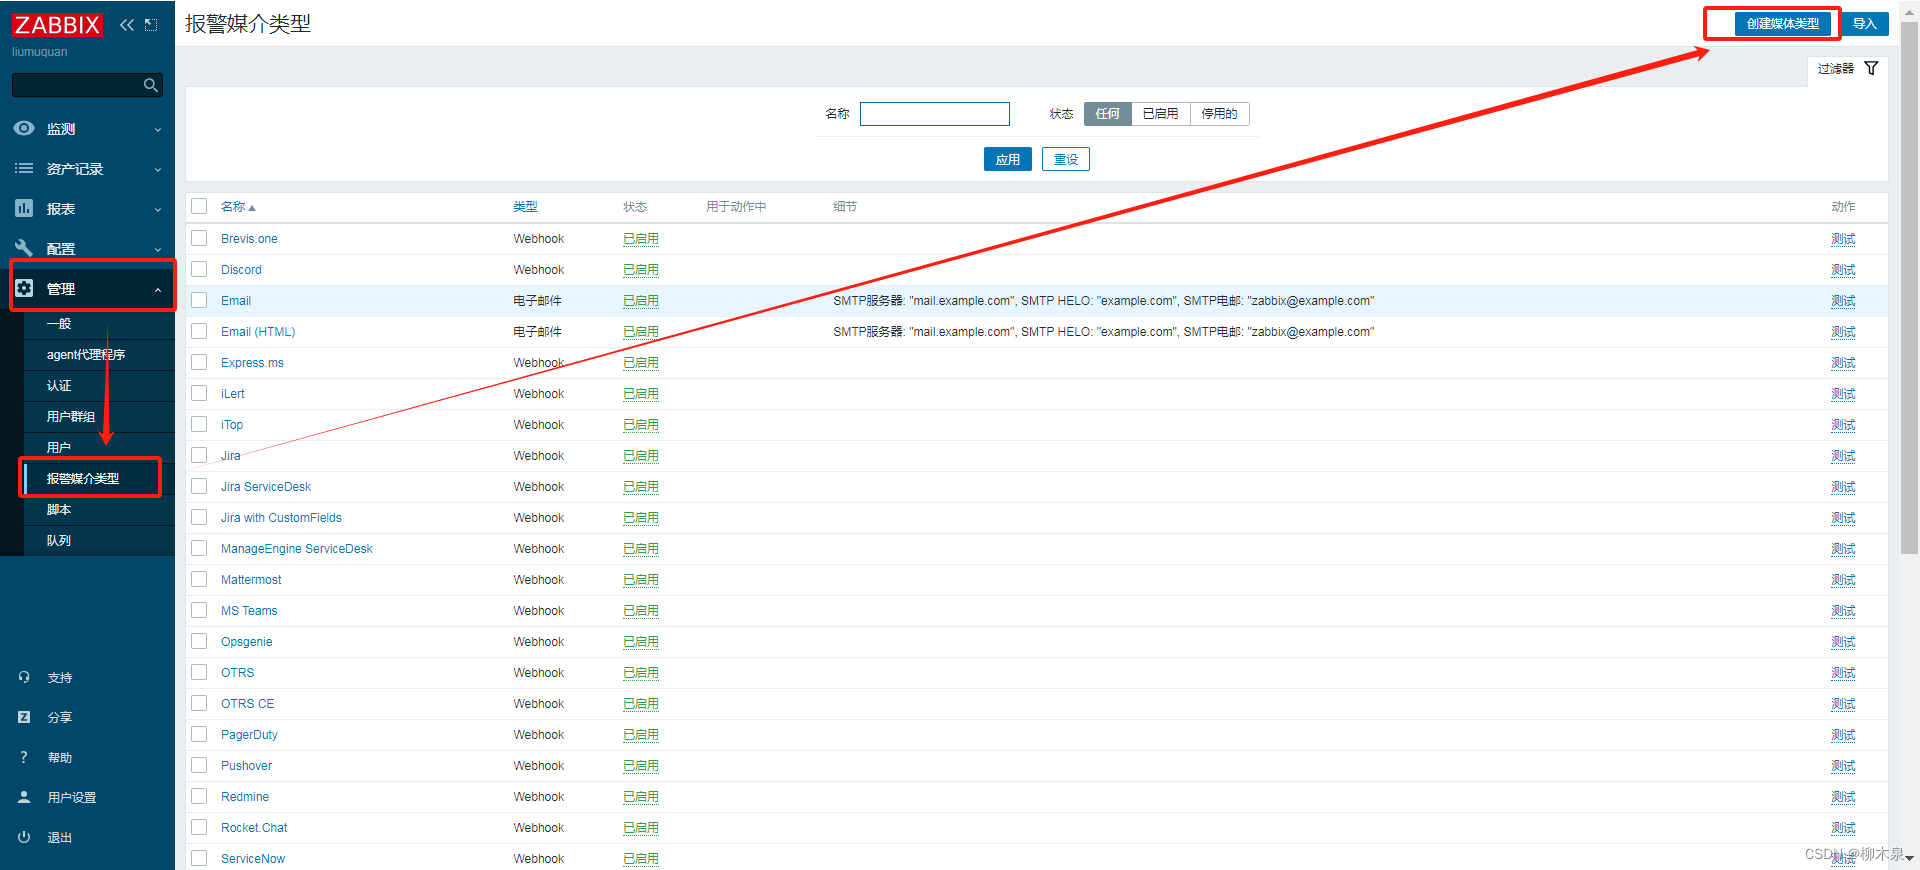Check the Email row checkbox
1920x870 pixels.
(199, 300)
